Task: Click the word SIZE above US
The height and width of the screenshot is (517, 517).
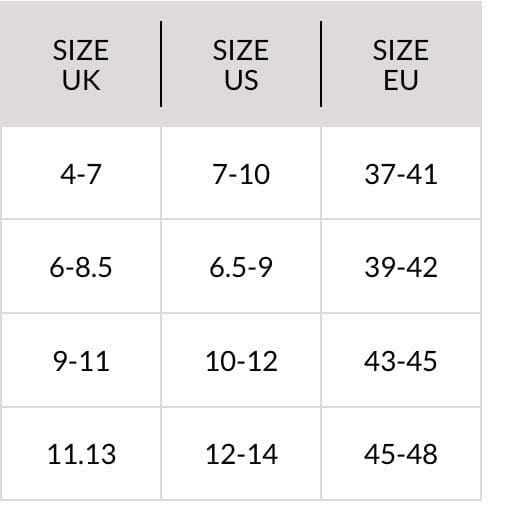Action: coord(241,50)
